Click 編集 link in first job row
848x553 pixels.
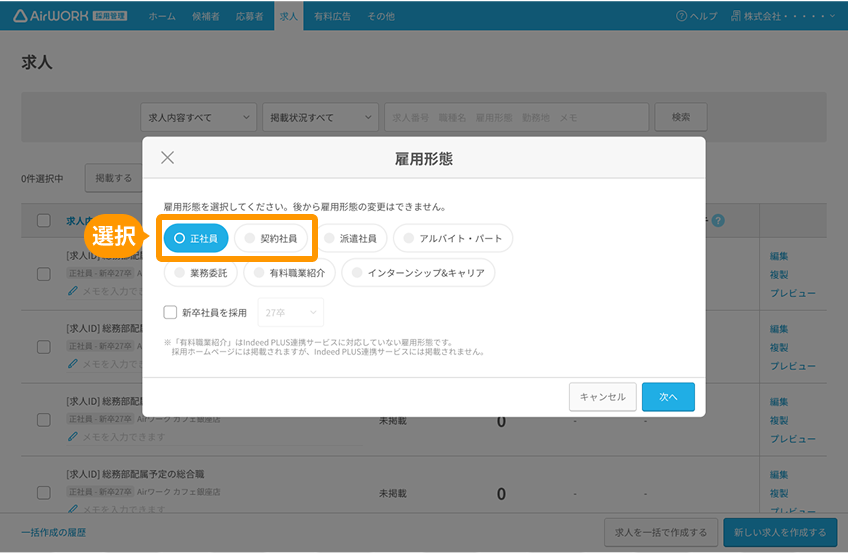[779, 256]
